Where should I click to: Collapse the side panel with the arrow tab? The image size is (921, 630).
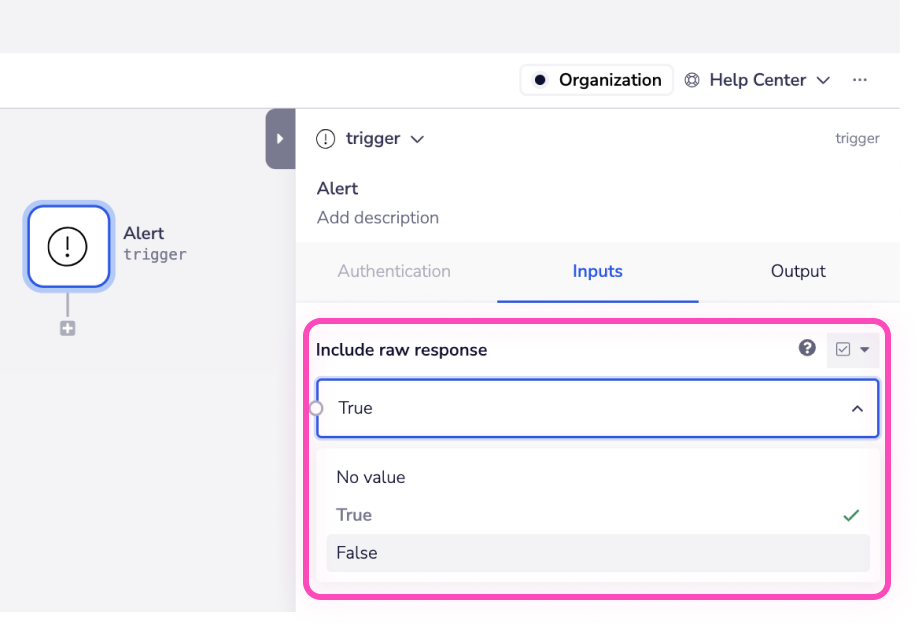[x=280, y=139]
